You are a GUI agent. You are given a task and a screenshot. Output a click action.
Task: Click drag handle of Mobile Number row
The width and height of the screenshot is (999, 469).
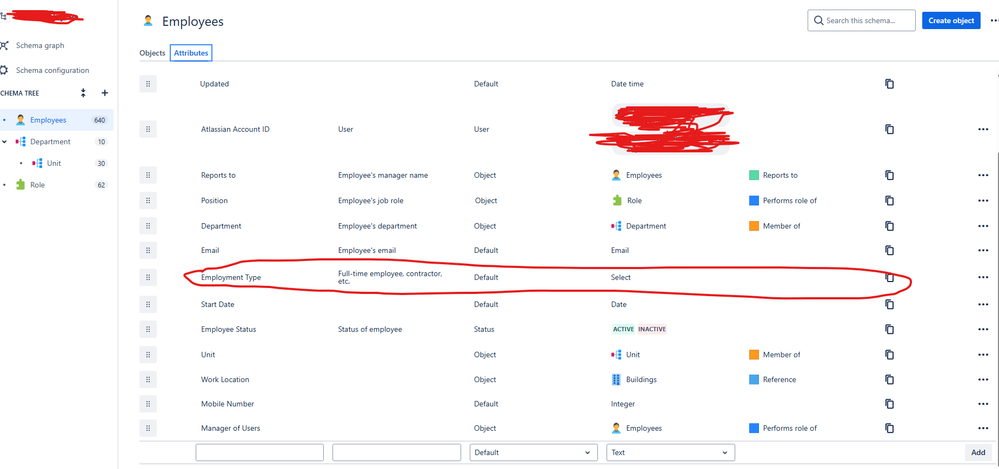click(148, 404)
